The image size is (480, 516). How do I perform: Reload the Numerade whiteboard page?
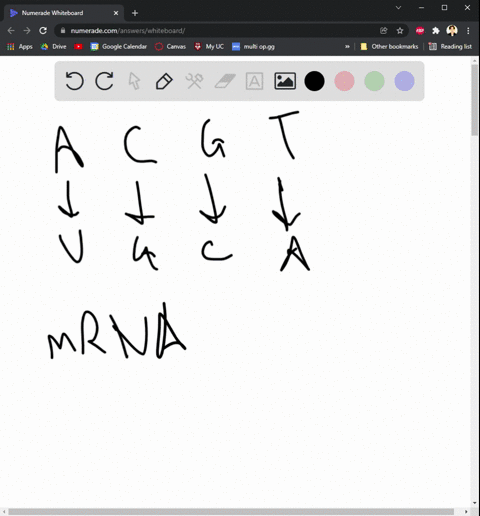43,31
